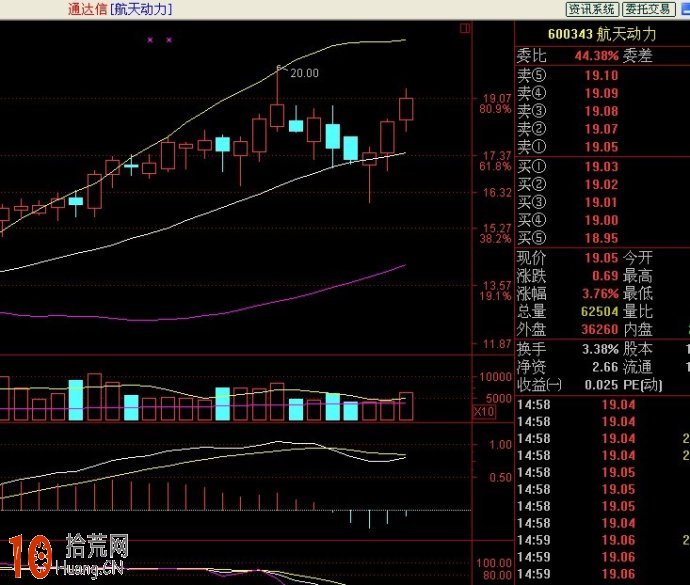Screen dimensions: 690x585
Task: Click the 11.87 price axis label
Action: pos(497,344)
